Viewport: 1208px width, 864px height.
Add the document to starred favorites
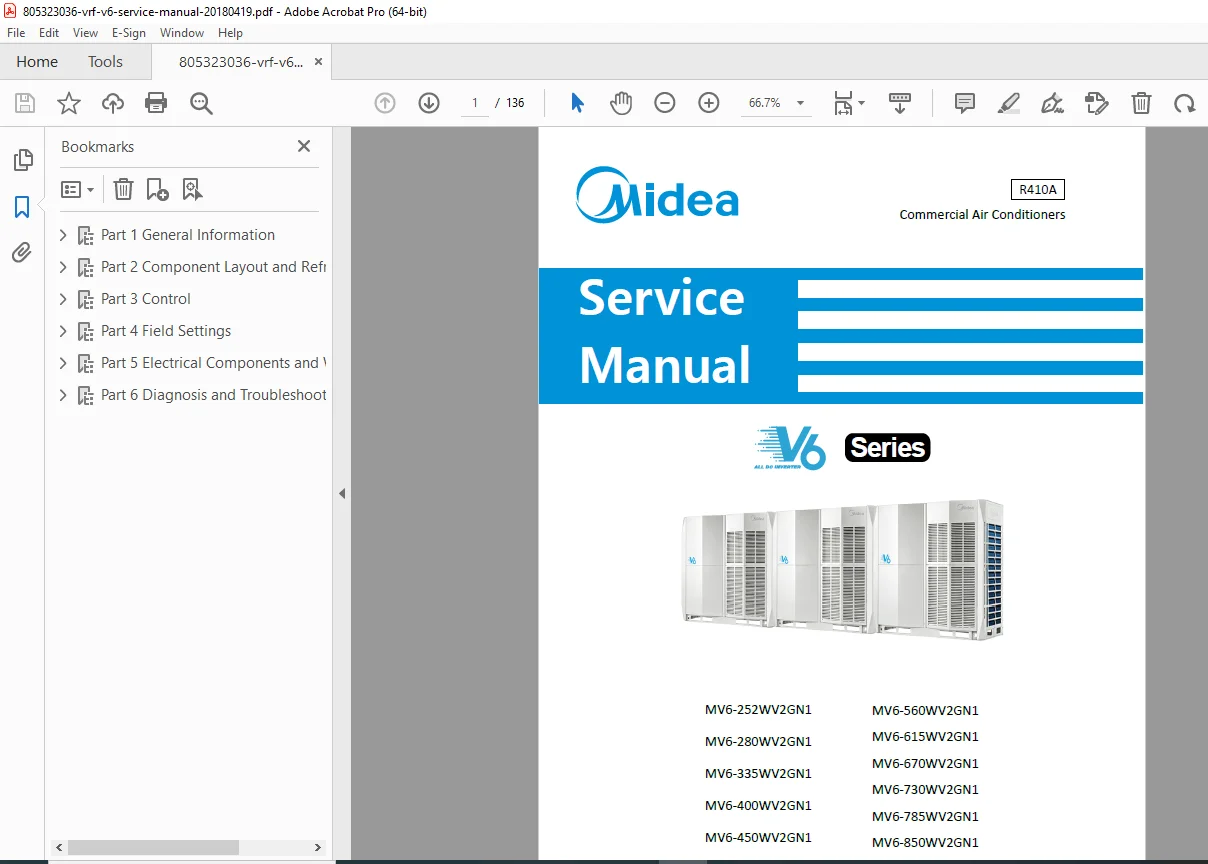click(x=69, y=103)
